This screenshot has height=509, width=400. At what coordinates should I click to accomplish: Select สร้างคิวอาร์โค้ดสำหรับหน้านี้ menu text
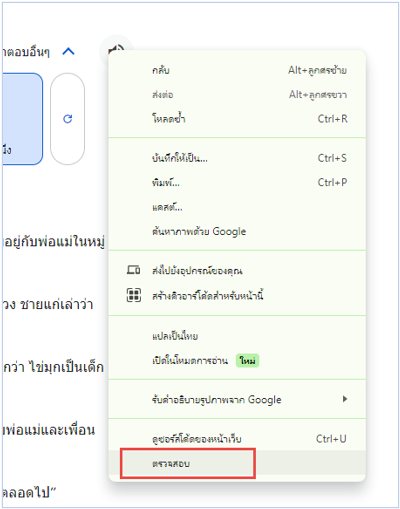click(x=208, y=296)
